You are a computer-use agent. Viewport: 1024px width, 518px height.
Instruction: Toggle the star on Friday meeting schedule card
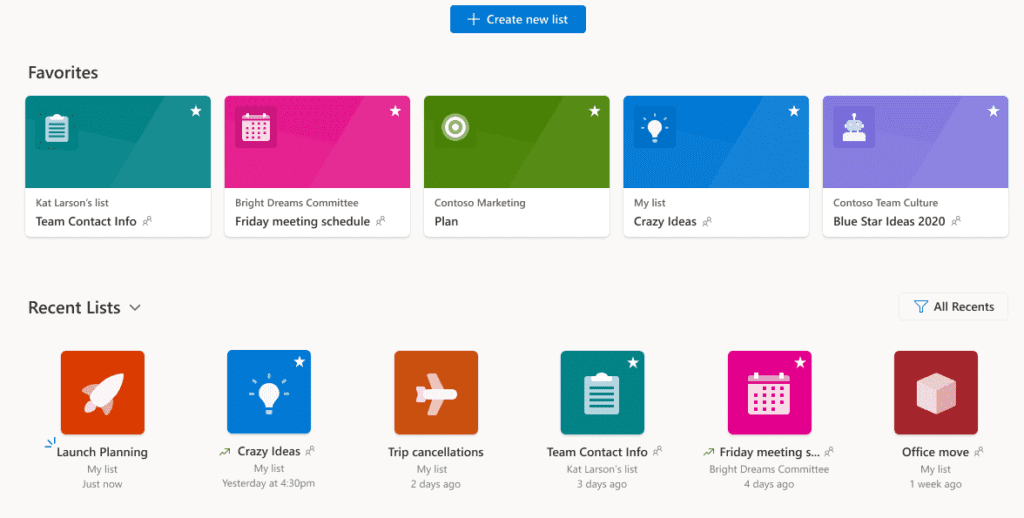395,111
